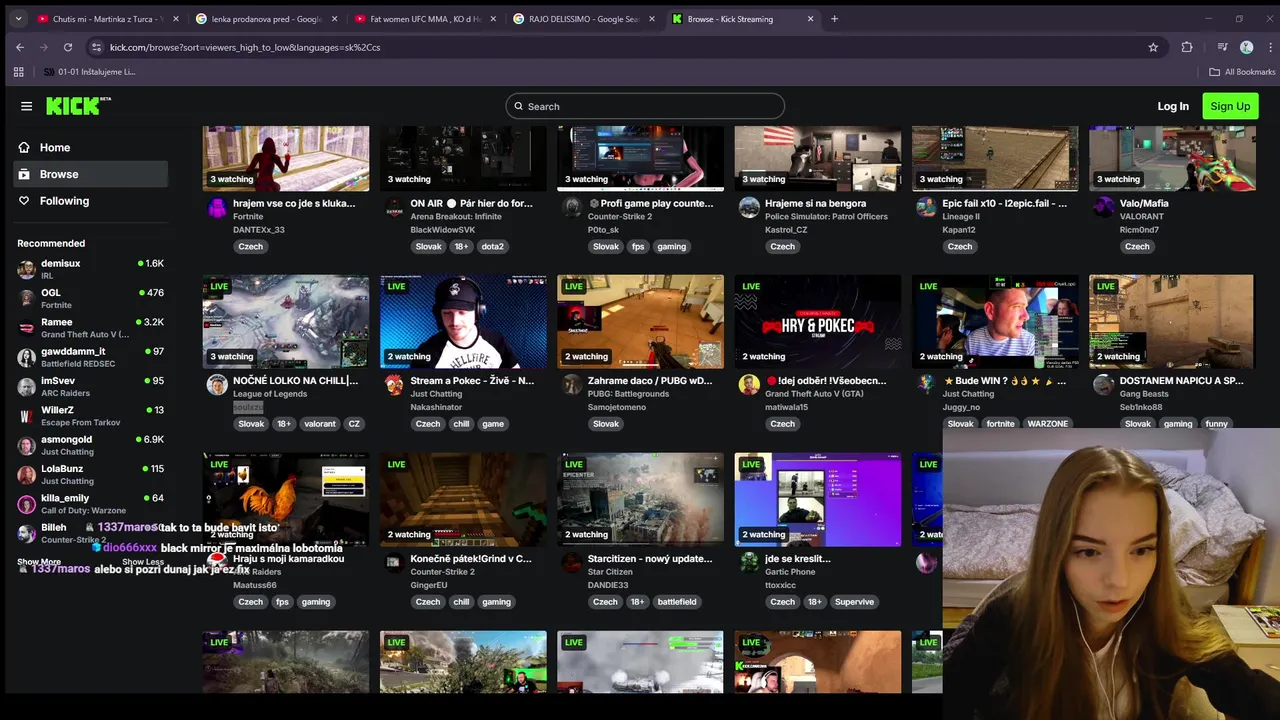Screen dimensions: 1280x720
Task: Open recommended channel asmongold
Action: (x=90, y=445)
